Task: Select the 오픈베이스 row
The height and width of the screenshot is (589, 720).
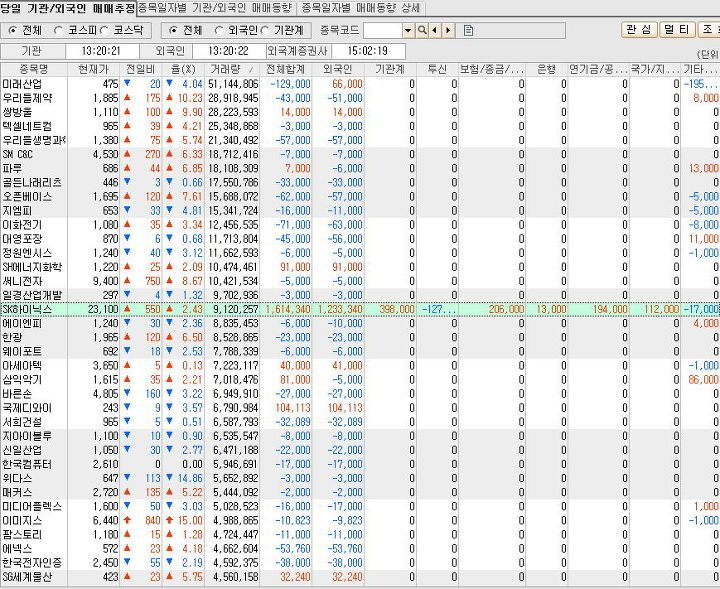Action: pyautogui.click(x=360, y=196)
